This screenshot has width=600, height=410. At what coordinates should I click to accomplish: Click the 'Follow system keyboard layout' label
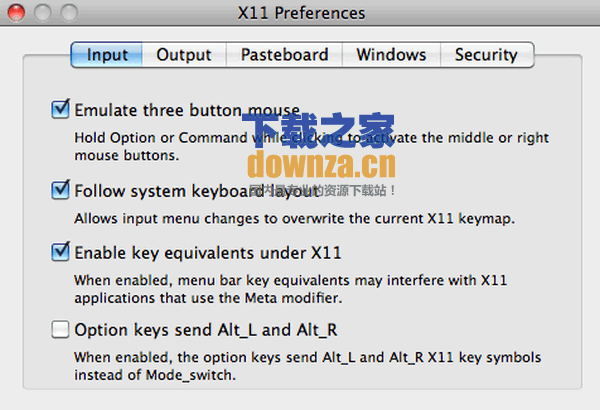point(196,191)
